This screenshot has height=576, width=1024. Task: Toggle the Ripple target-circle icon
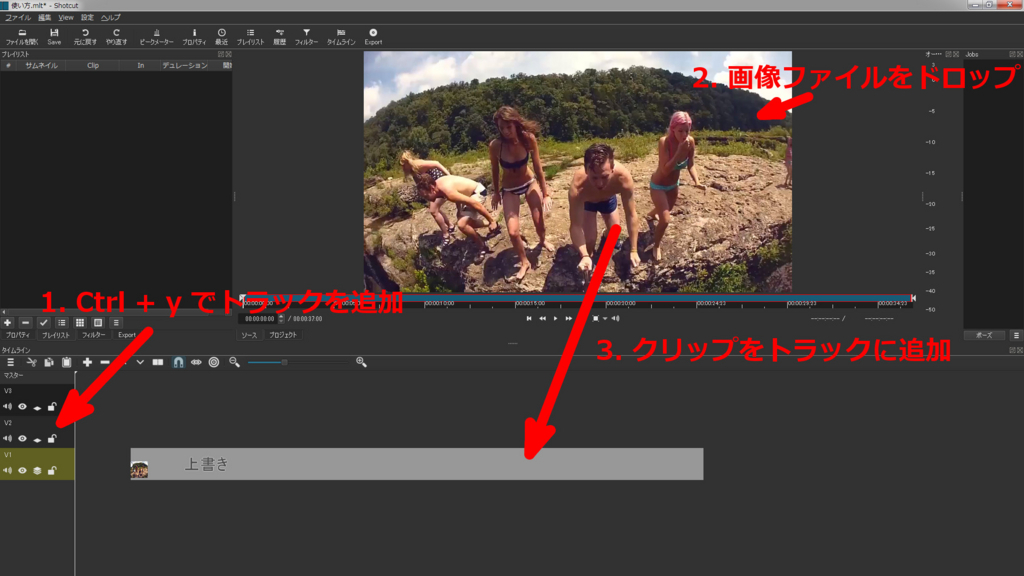214,362
